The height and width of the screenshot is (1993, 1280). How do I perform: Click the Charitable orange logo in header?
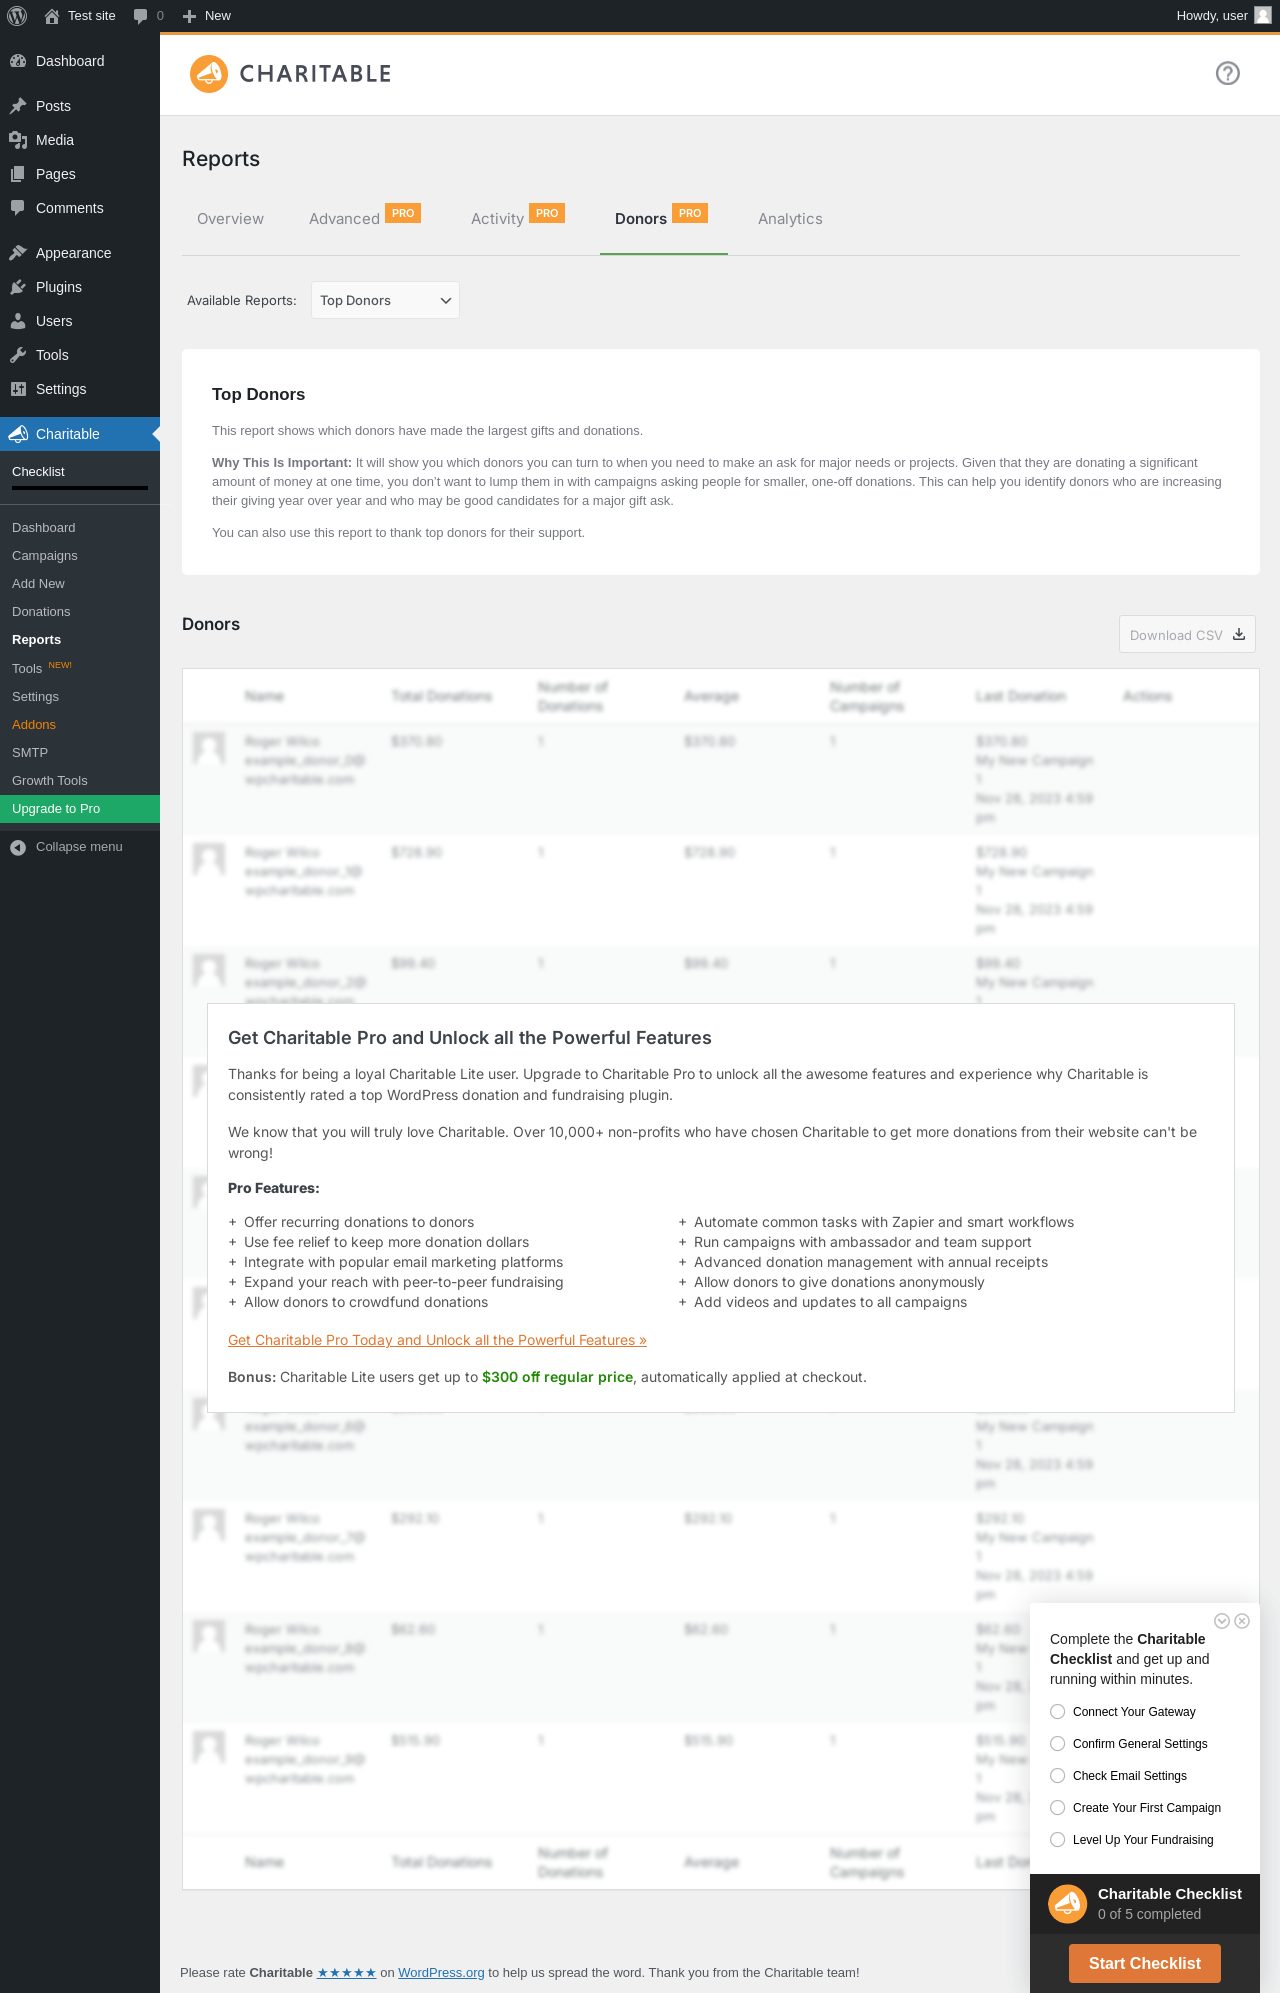[x=209, y=74]
